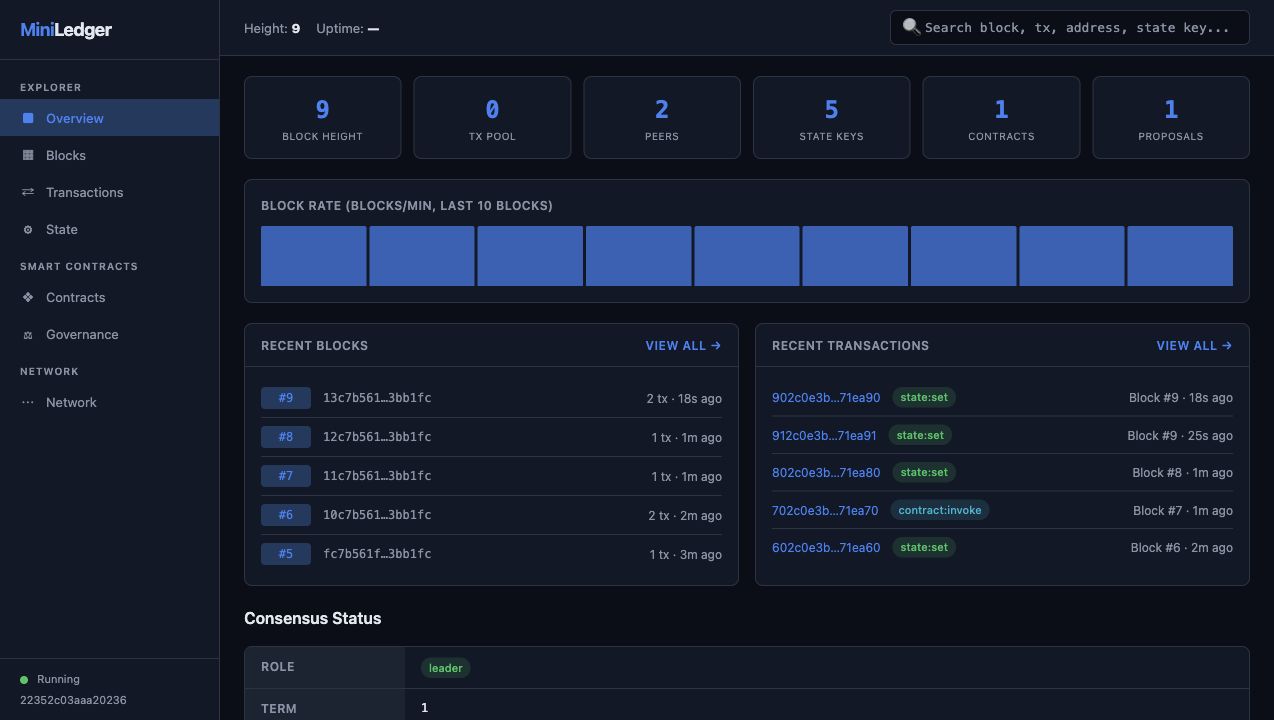Click the last bar in block rate chart

coord(1180,256)
